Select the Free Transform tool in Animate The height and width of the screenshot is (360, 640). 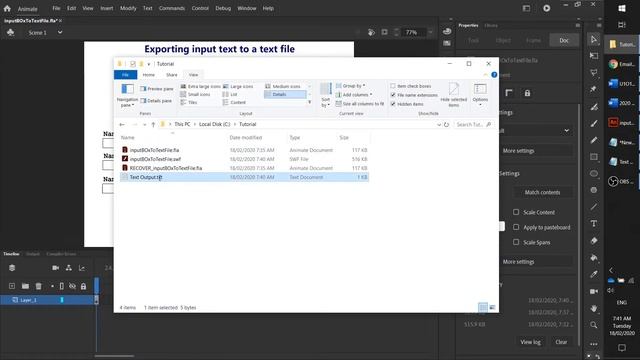pos(594,56)
